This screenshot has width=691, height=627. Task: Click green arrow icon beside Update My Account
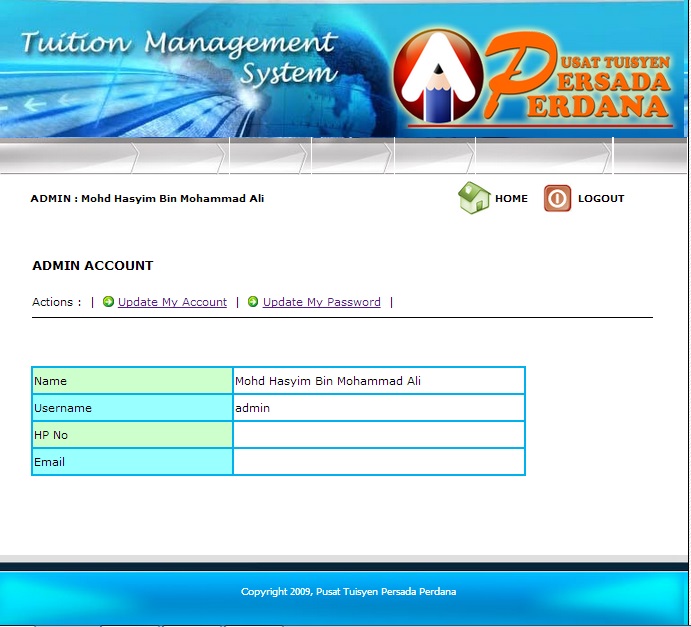pos(109,302)
